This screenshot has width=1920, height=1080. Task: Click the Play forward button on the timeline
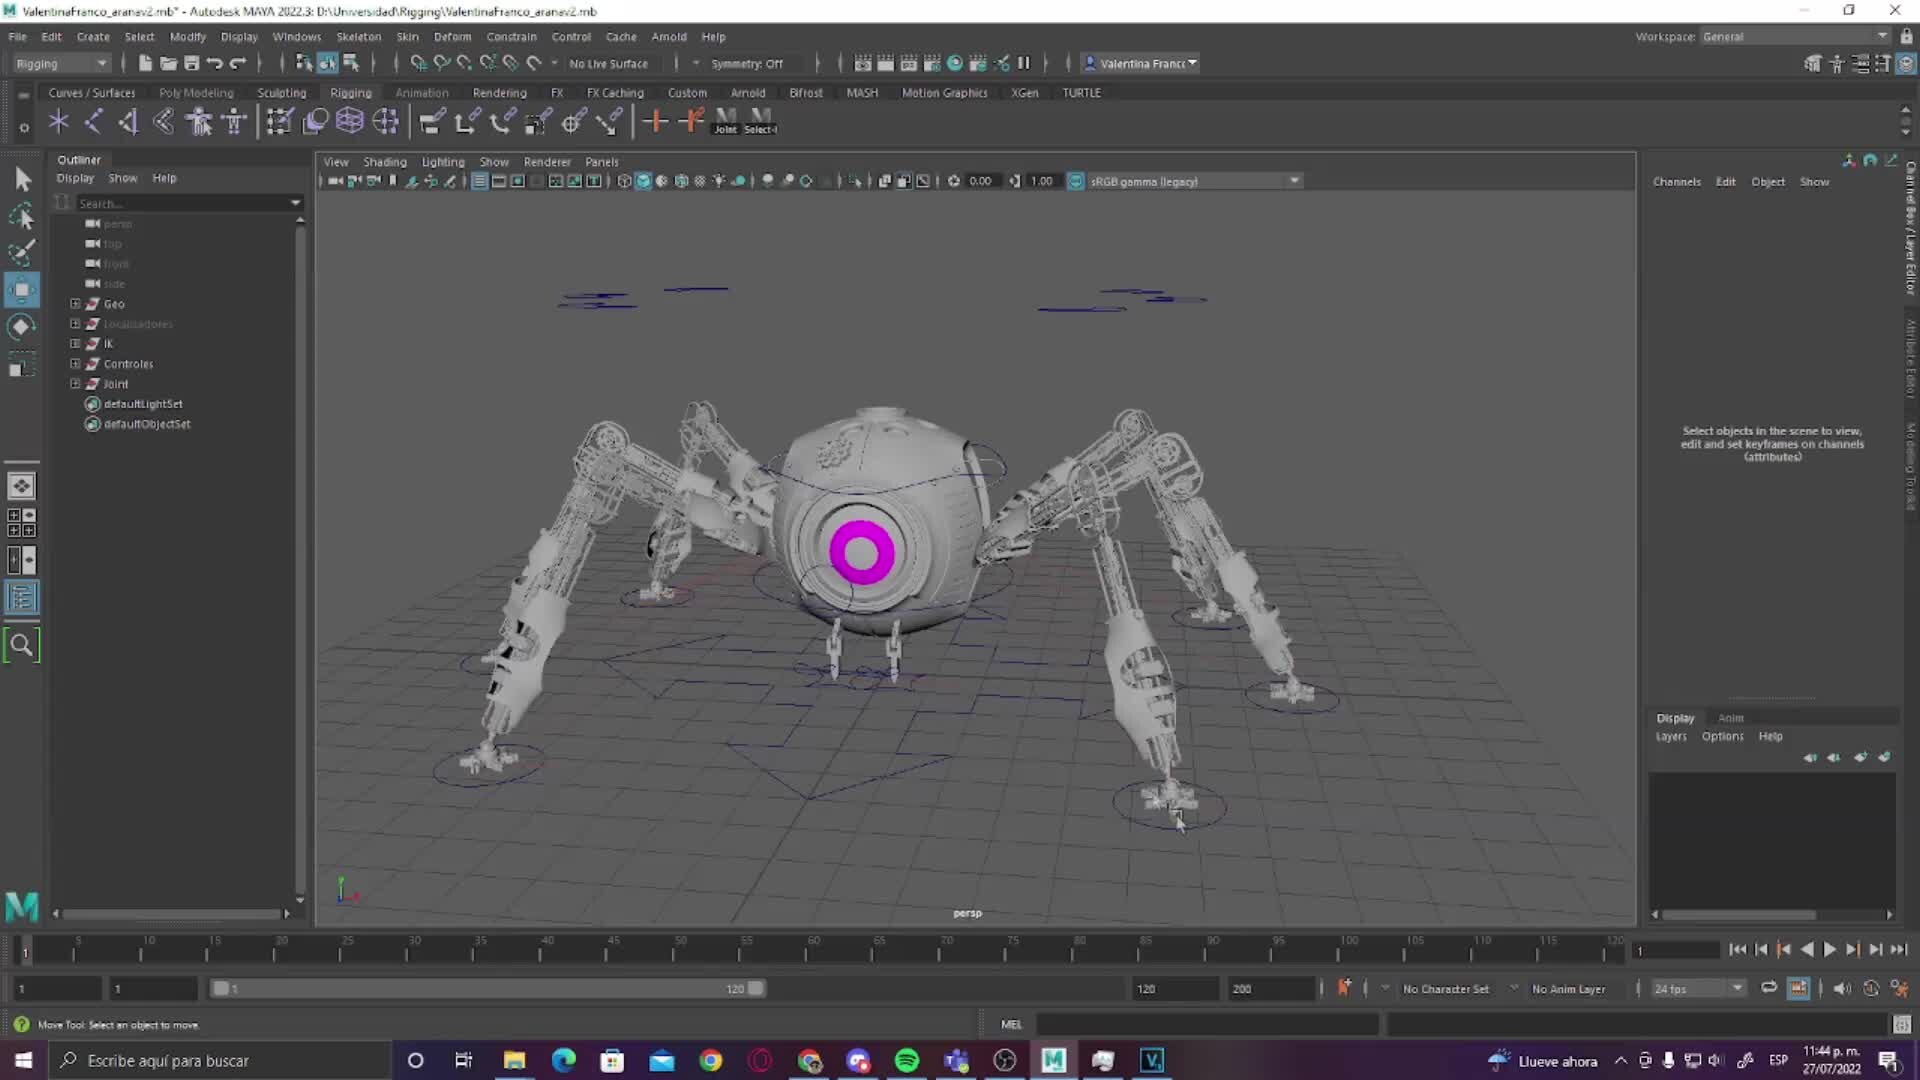[x=1830, y=950]
